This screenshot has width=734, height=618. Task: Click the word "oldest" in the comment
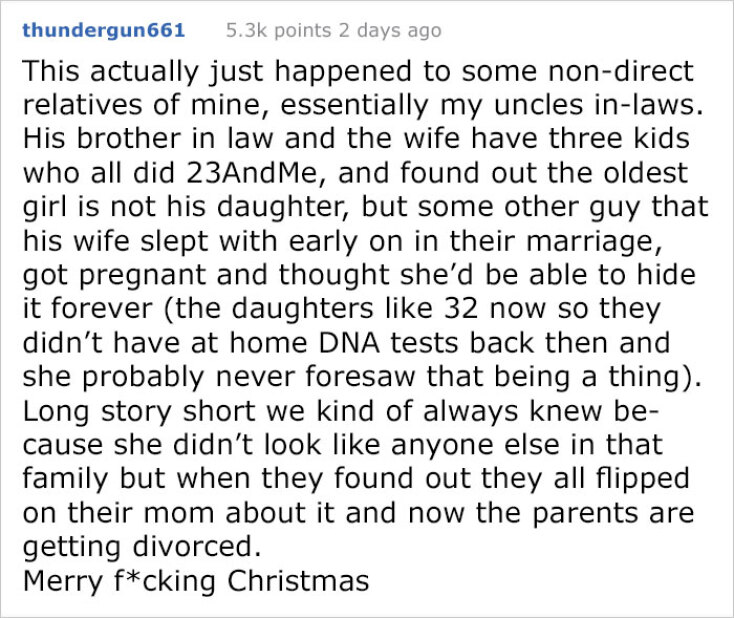point(642,172)
